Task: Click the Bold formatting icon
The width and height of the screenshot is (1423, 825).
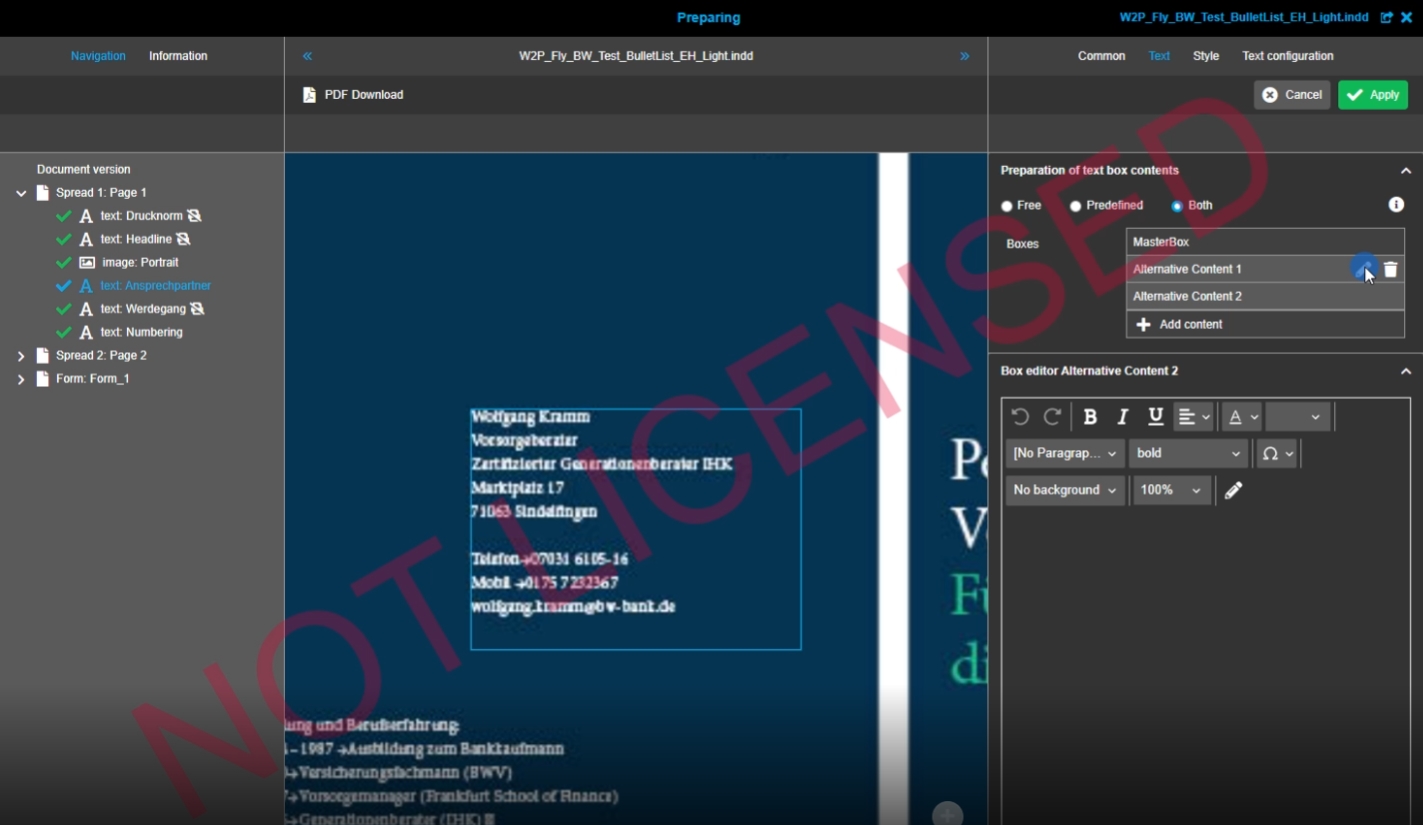Action: [1090, 417]
